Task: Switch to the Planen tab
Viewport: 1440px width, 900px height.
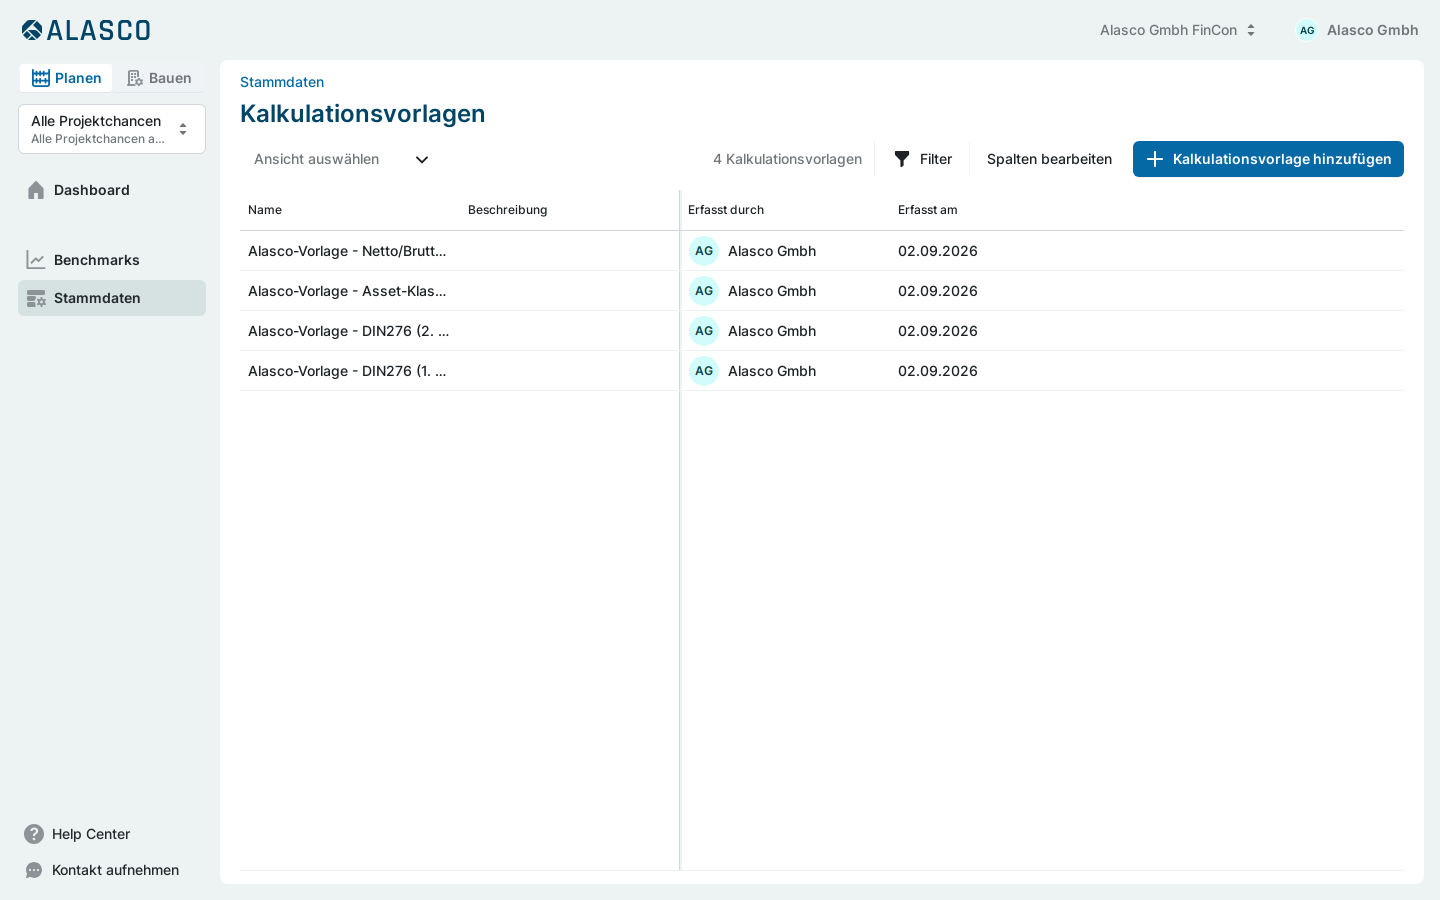Action: pos(66,78)
